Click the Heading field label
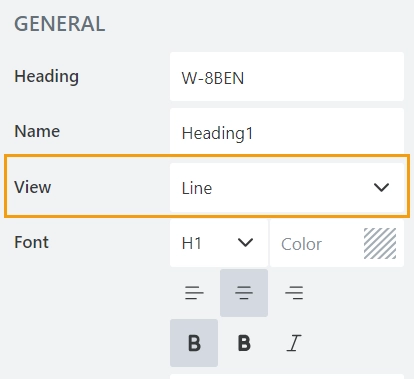The width and height of the screenshot is (414, 379). tap(46, 76)
